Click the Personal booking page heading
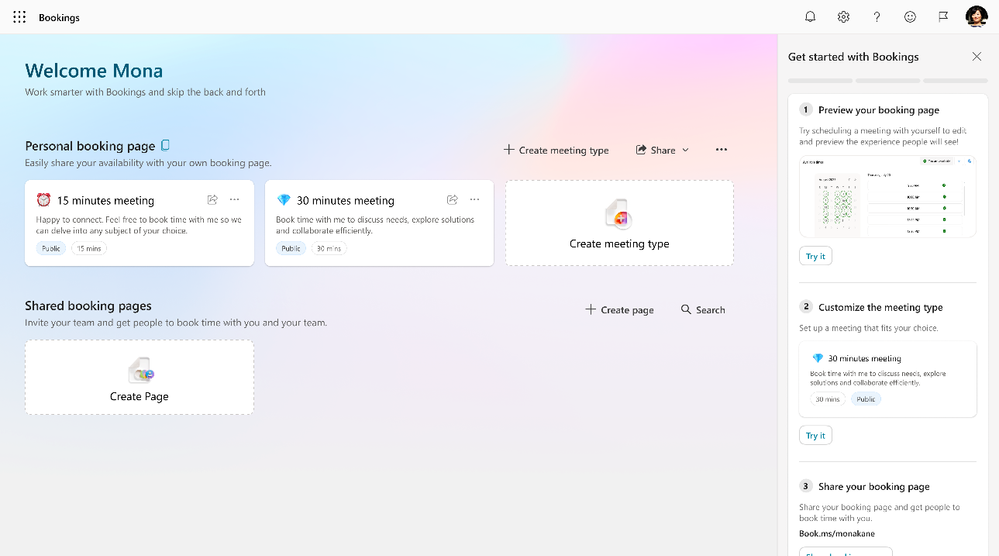The height and width of the screenshot is (556, 999). coord(90,146)
